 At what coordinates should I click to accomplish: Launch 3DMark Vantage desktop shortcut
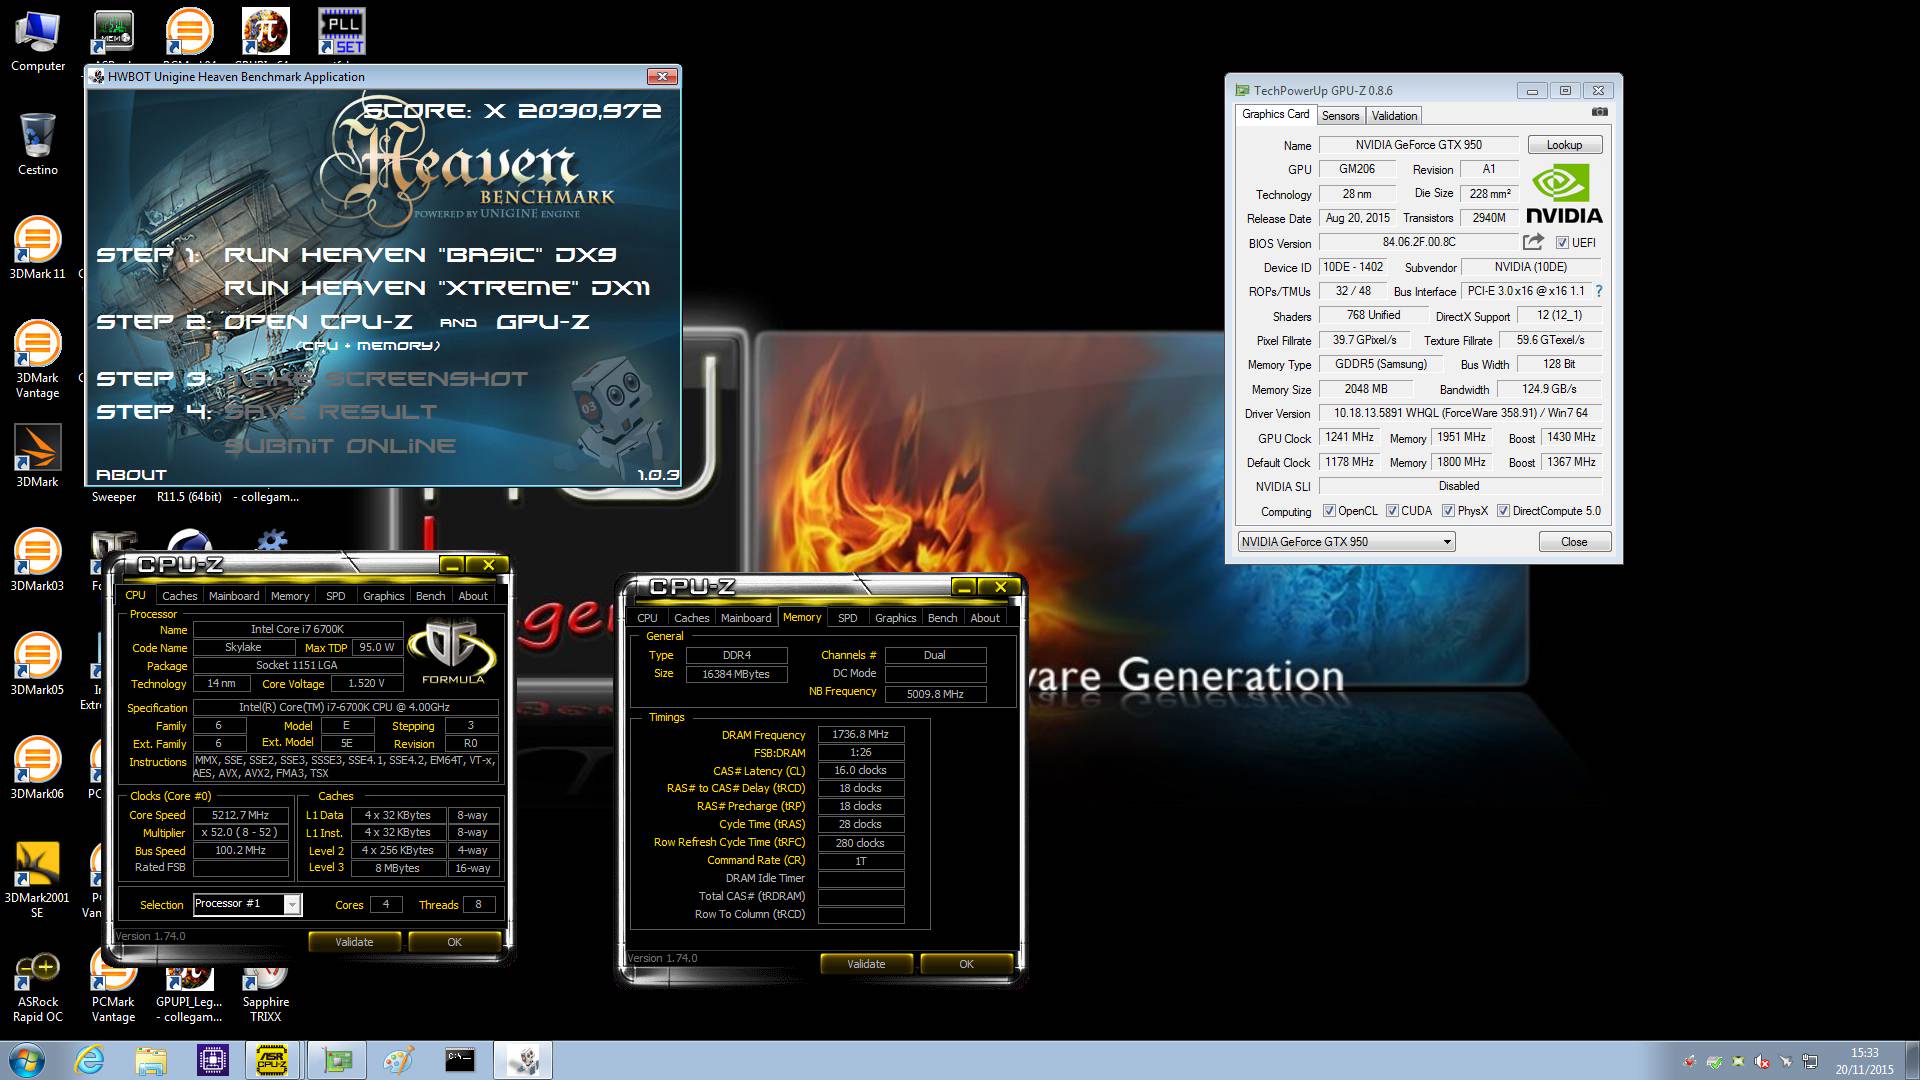(38, 359)
